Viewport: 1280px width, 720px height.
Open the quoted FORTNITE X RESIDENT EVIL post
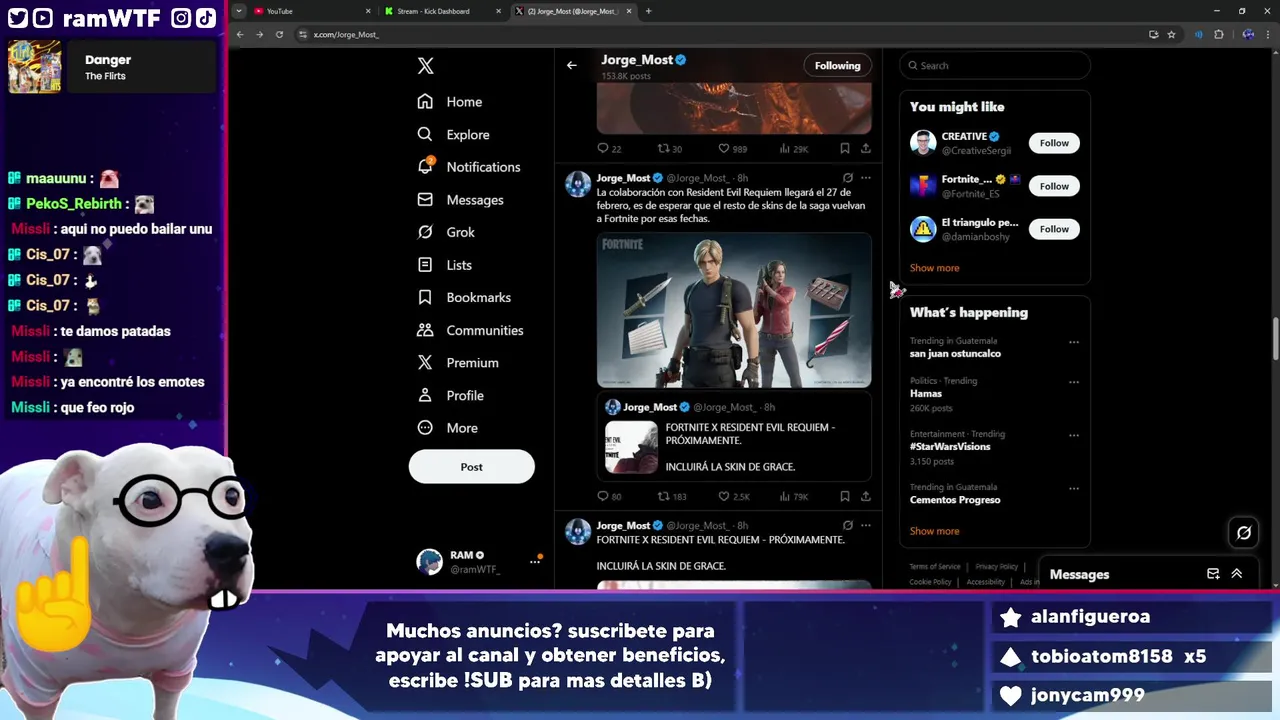pos(734,437)
